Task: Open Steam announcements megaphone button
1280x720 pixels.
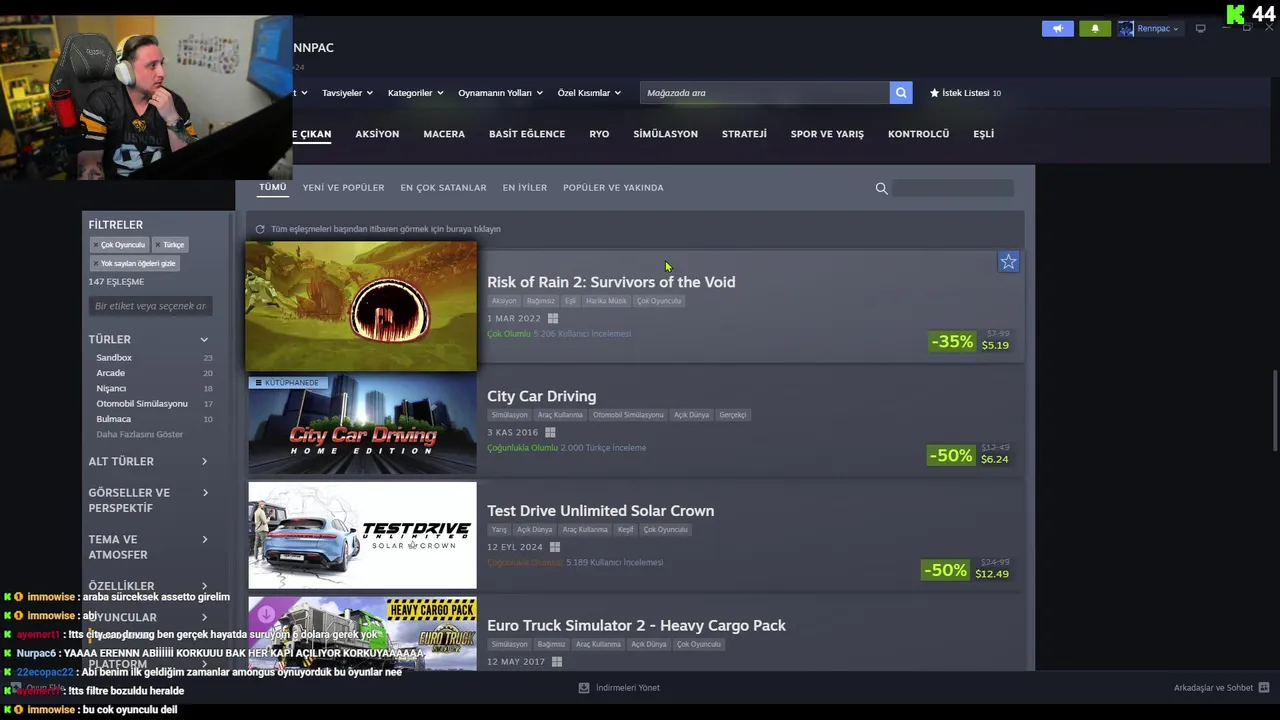Action: click(x=1057, y=28)
